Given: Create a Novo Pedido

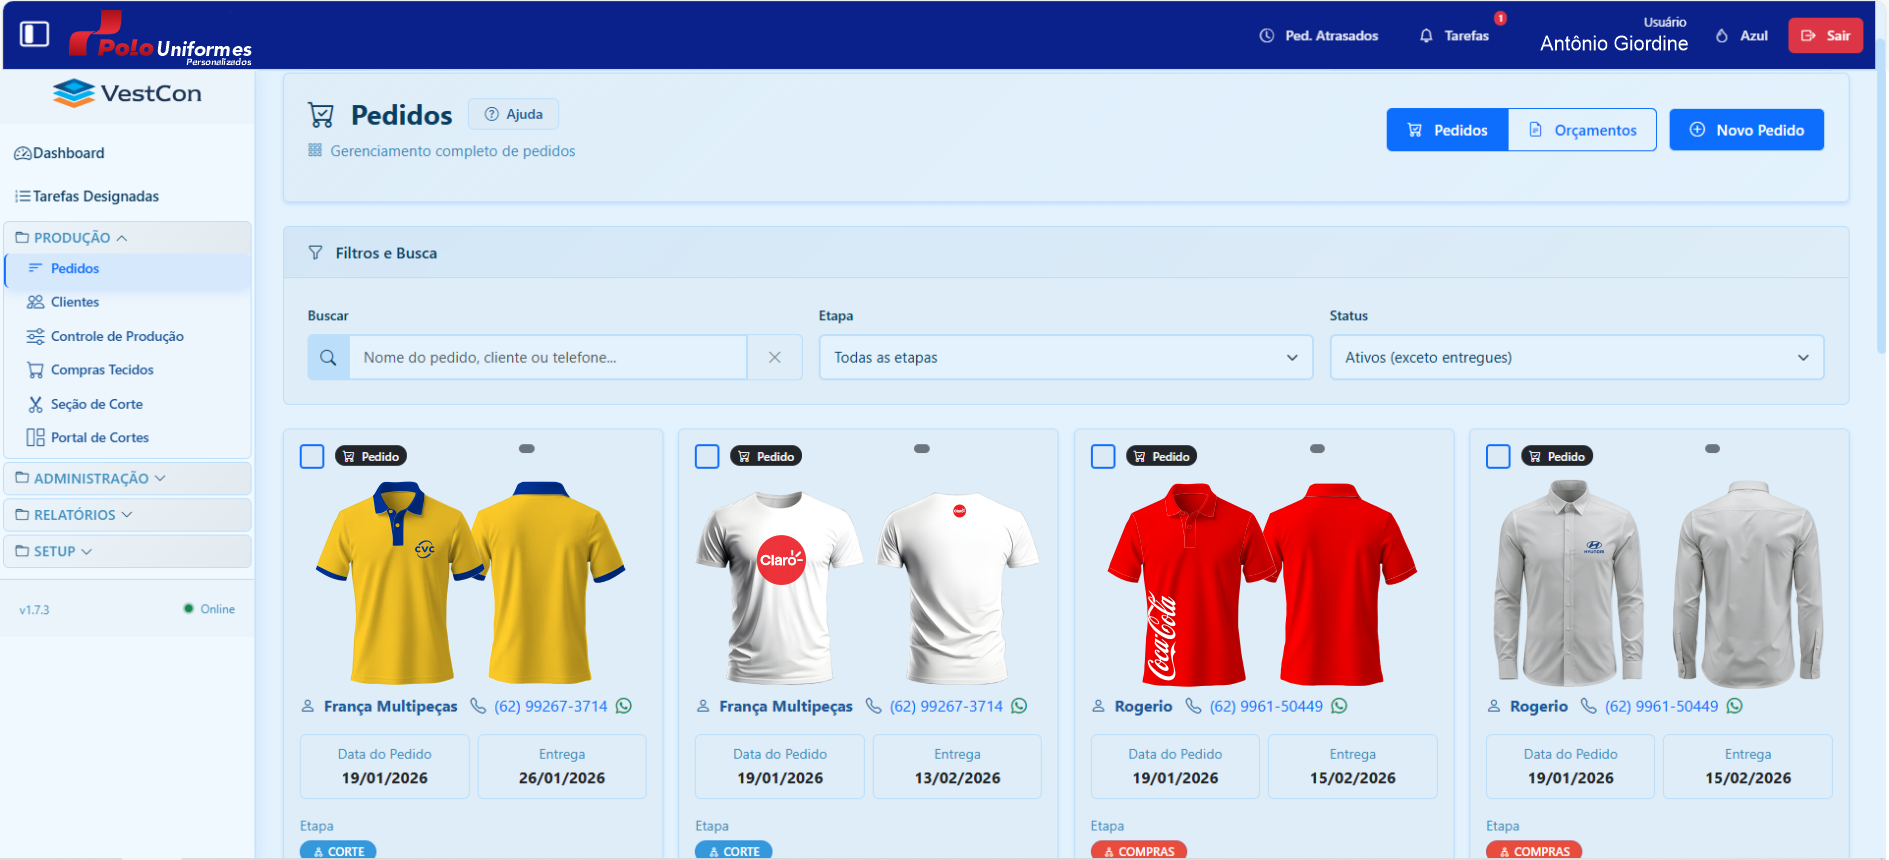Looking at the screenshot, I should (x=1746, y=130).
